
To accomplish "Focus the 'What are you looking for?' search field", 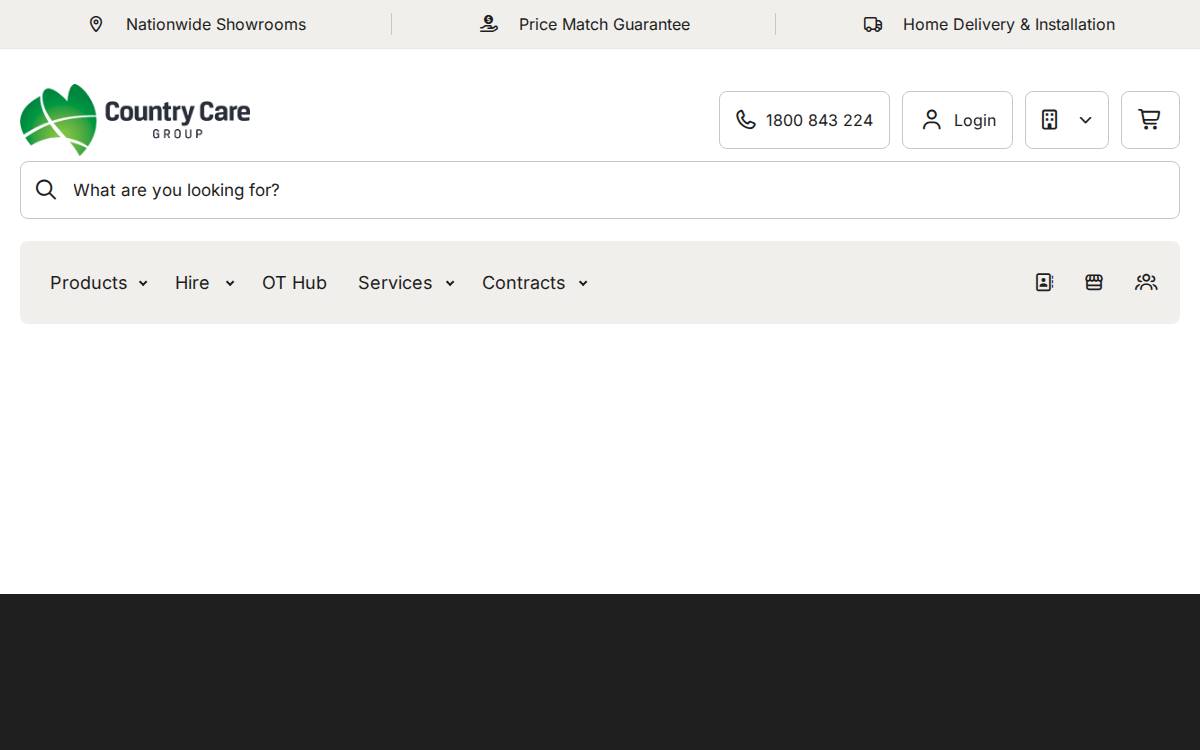I will [600, 190].
